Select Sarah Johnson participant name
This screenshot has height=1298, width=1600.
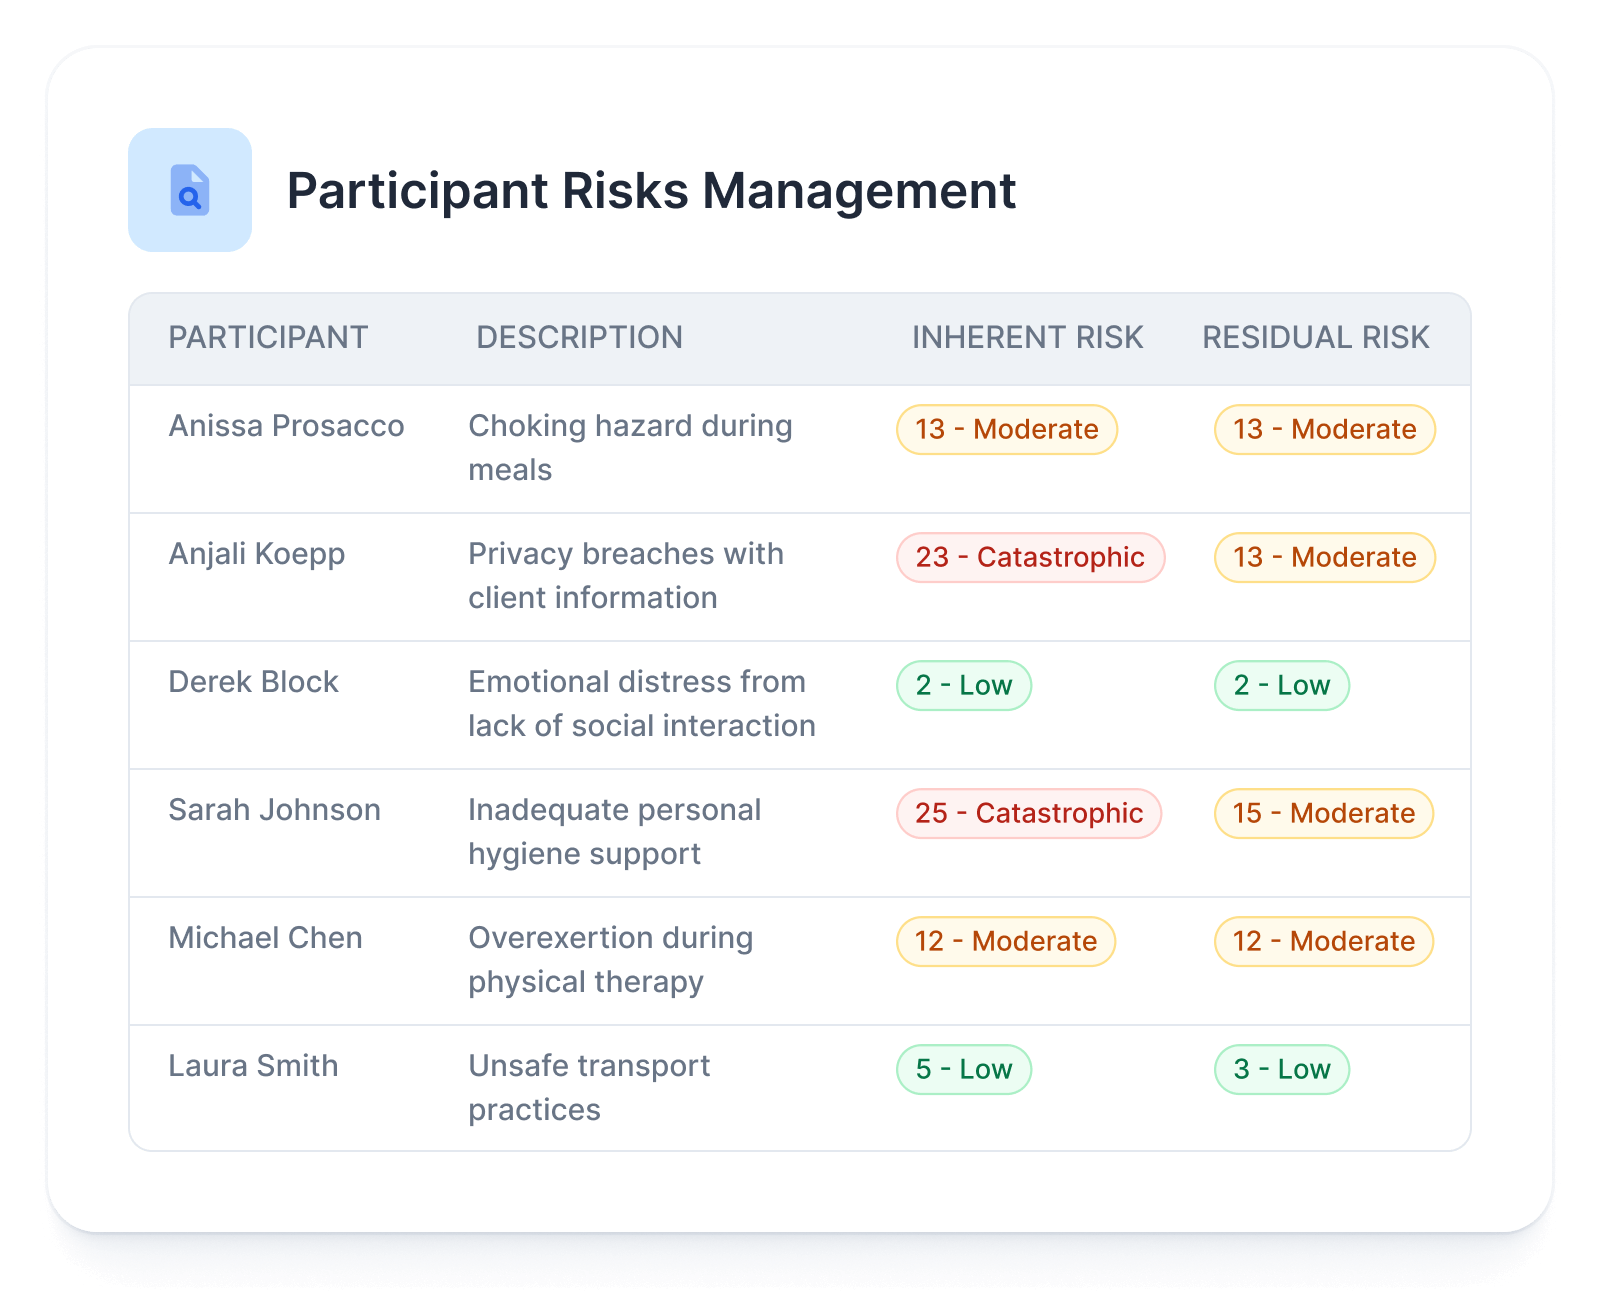(x=274, y=810)
